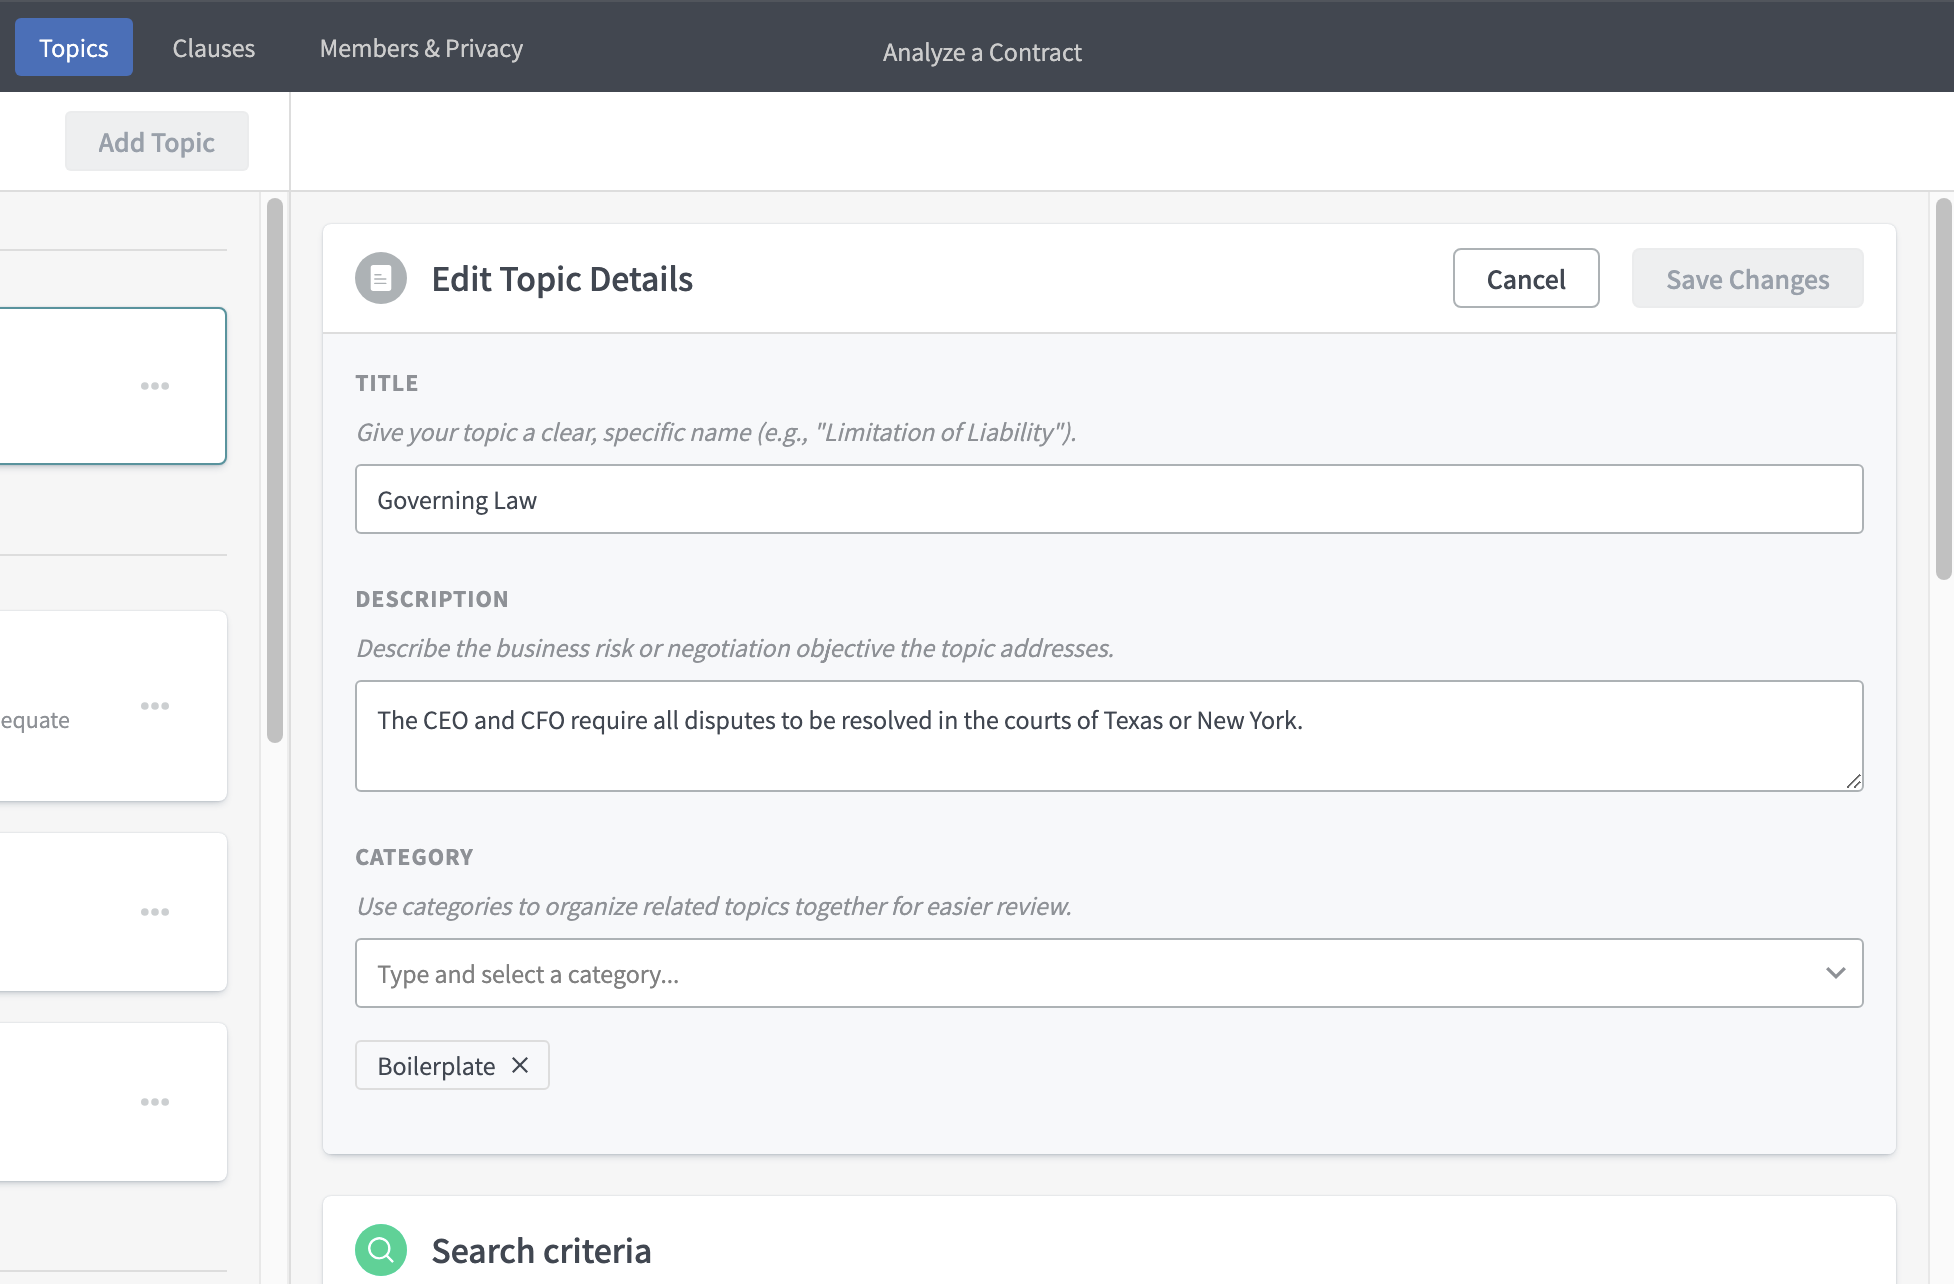
Task: Open Members & Privacy tab
Action: tap(421, 48)
